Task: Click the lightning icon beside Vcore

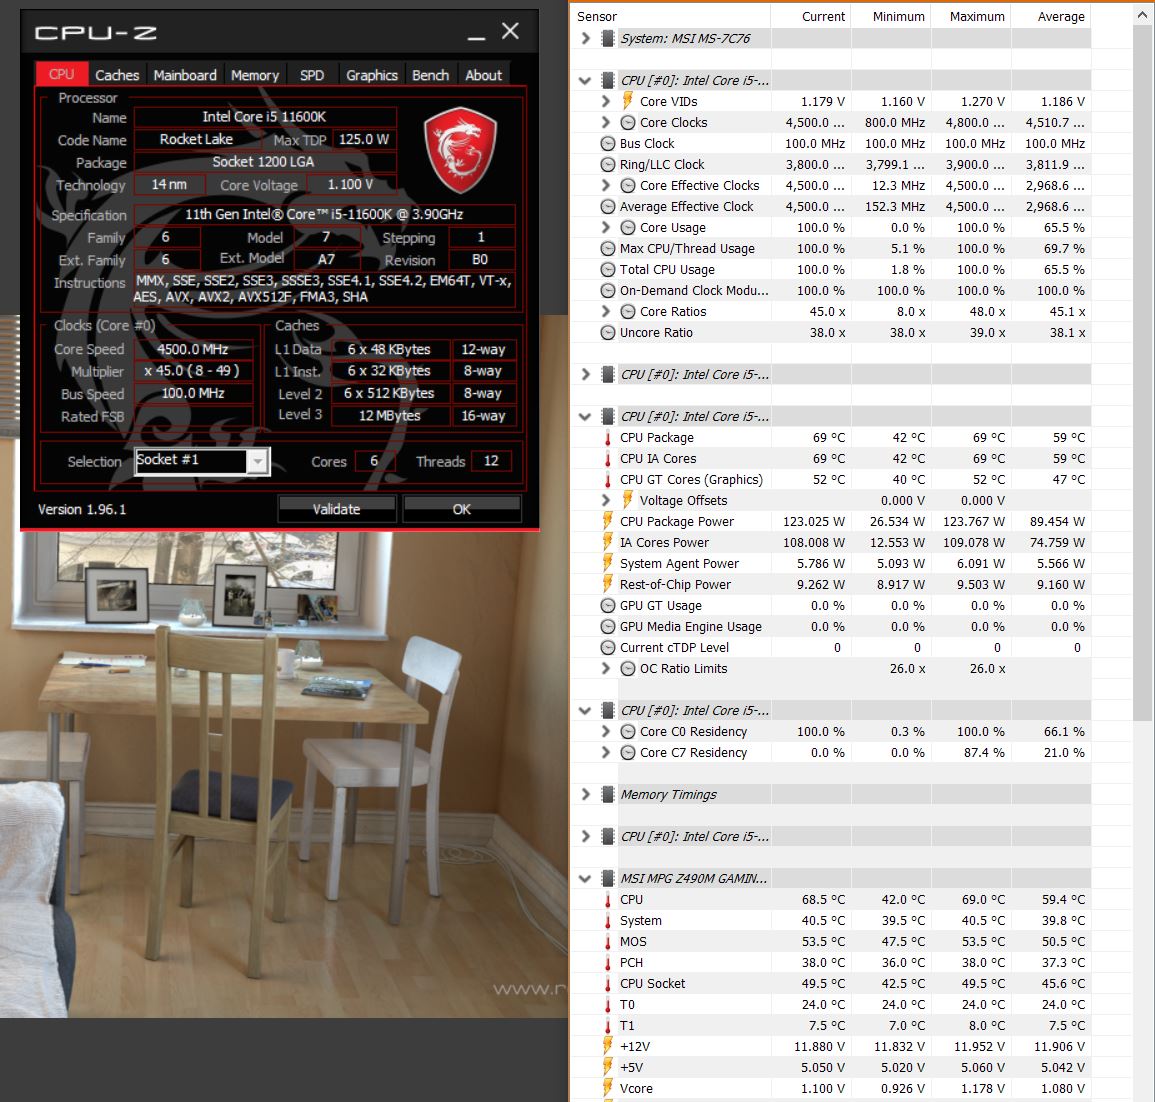Action: coord(608,1087)
